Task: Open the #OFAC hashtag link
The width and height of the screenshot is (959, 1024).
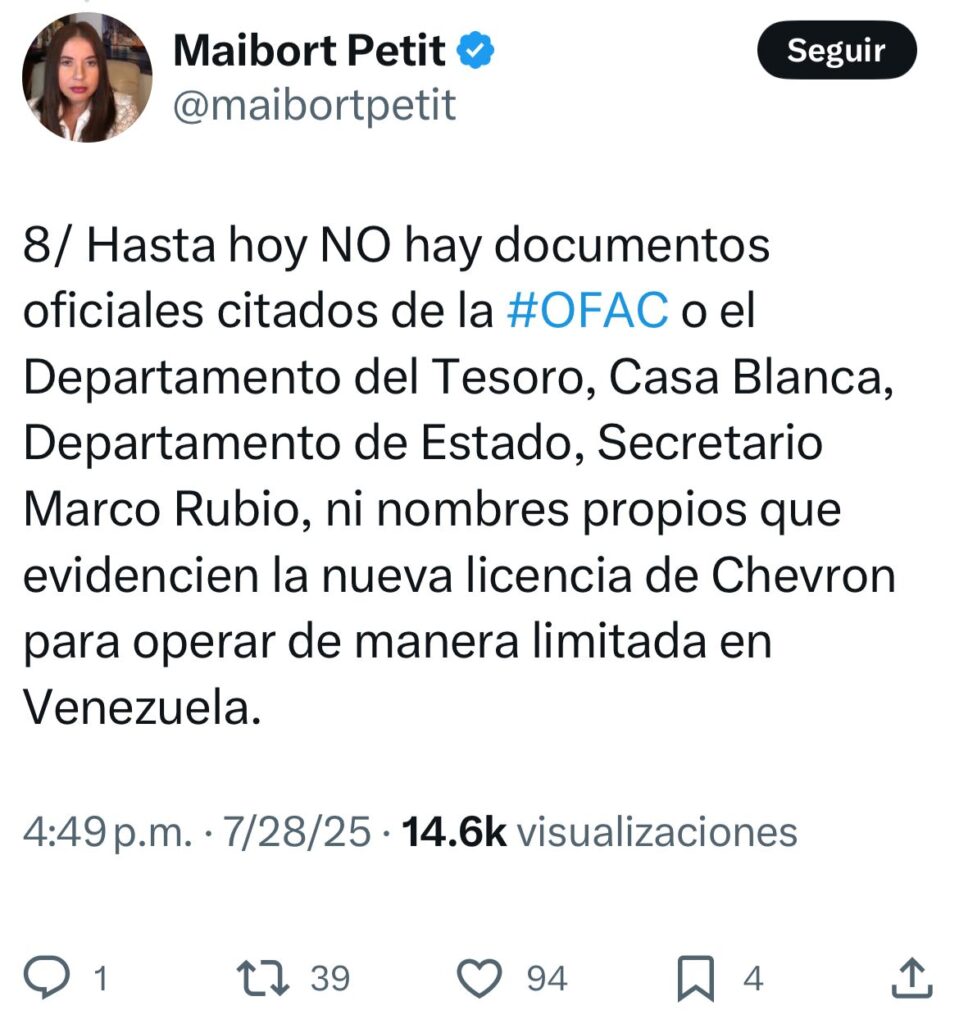Action: click(x=588, y=310)
